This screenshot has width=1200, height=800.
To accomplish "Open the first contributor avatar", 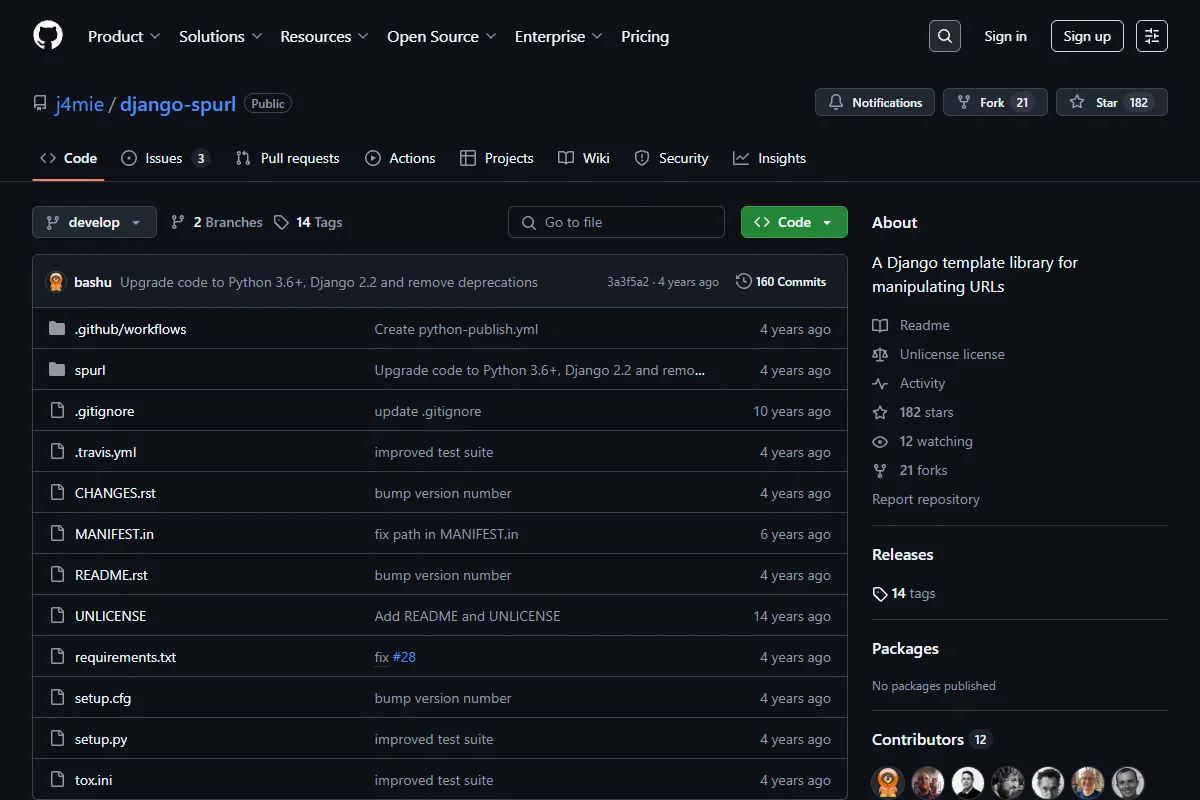I will coord(888,782).
